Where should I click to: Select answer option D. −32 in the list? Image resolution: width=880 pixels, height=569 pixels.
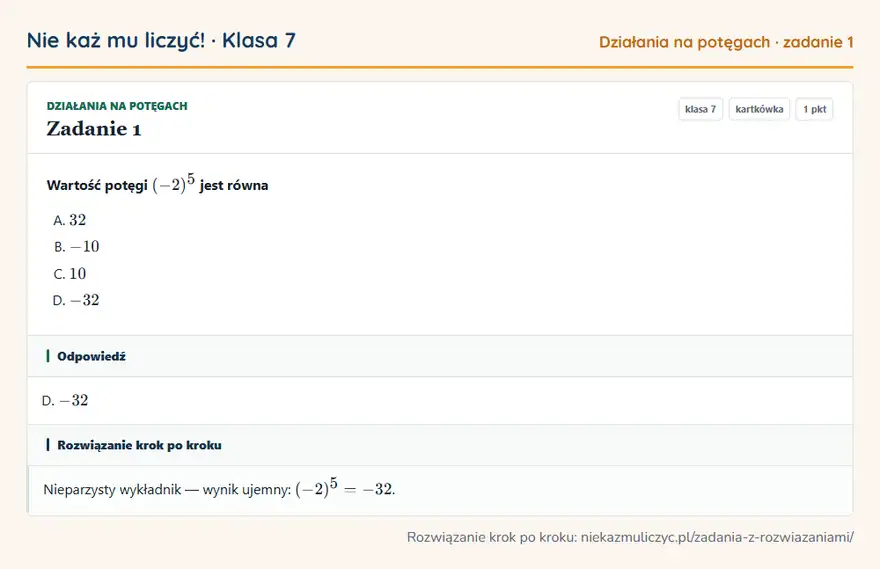[x=76, y=300]
